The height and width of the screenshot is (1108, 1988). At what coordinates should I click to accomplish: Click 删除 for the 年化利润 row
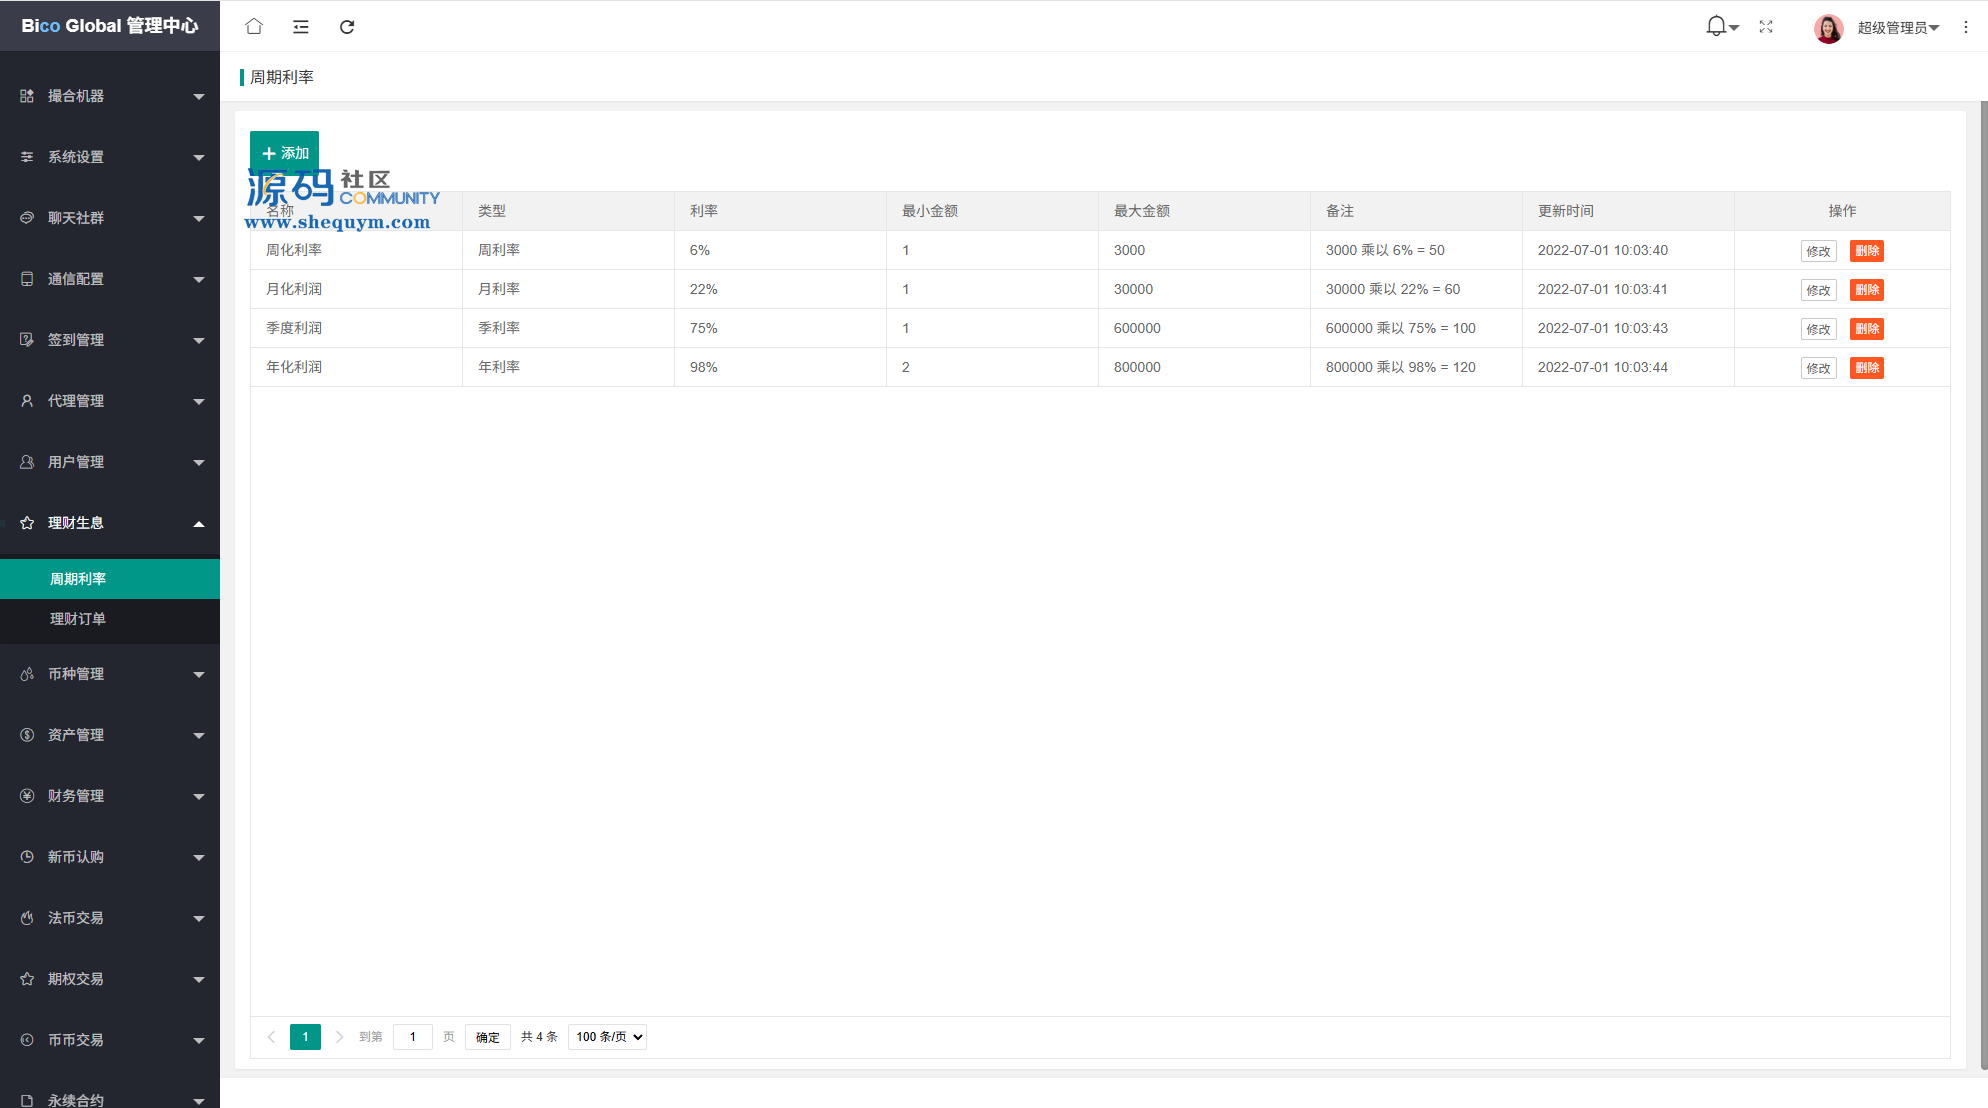coord(1866,368)
